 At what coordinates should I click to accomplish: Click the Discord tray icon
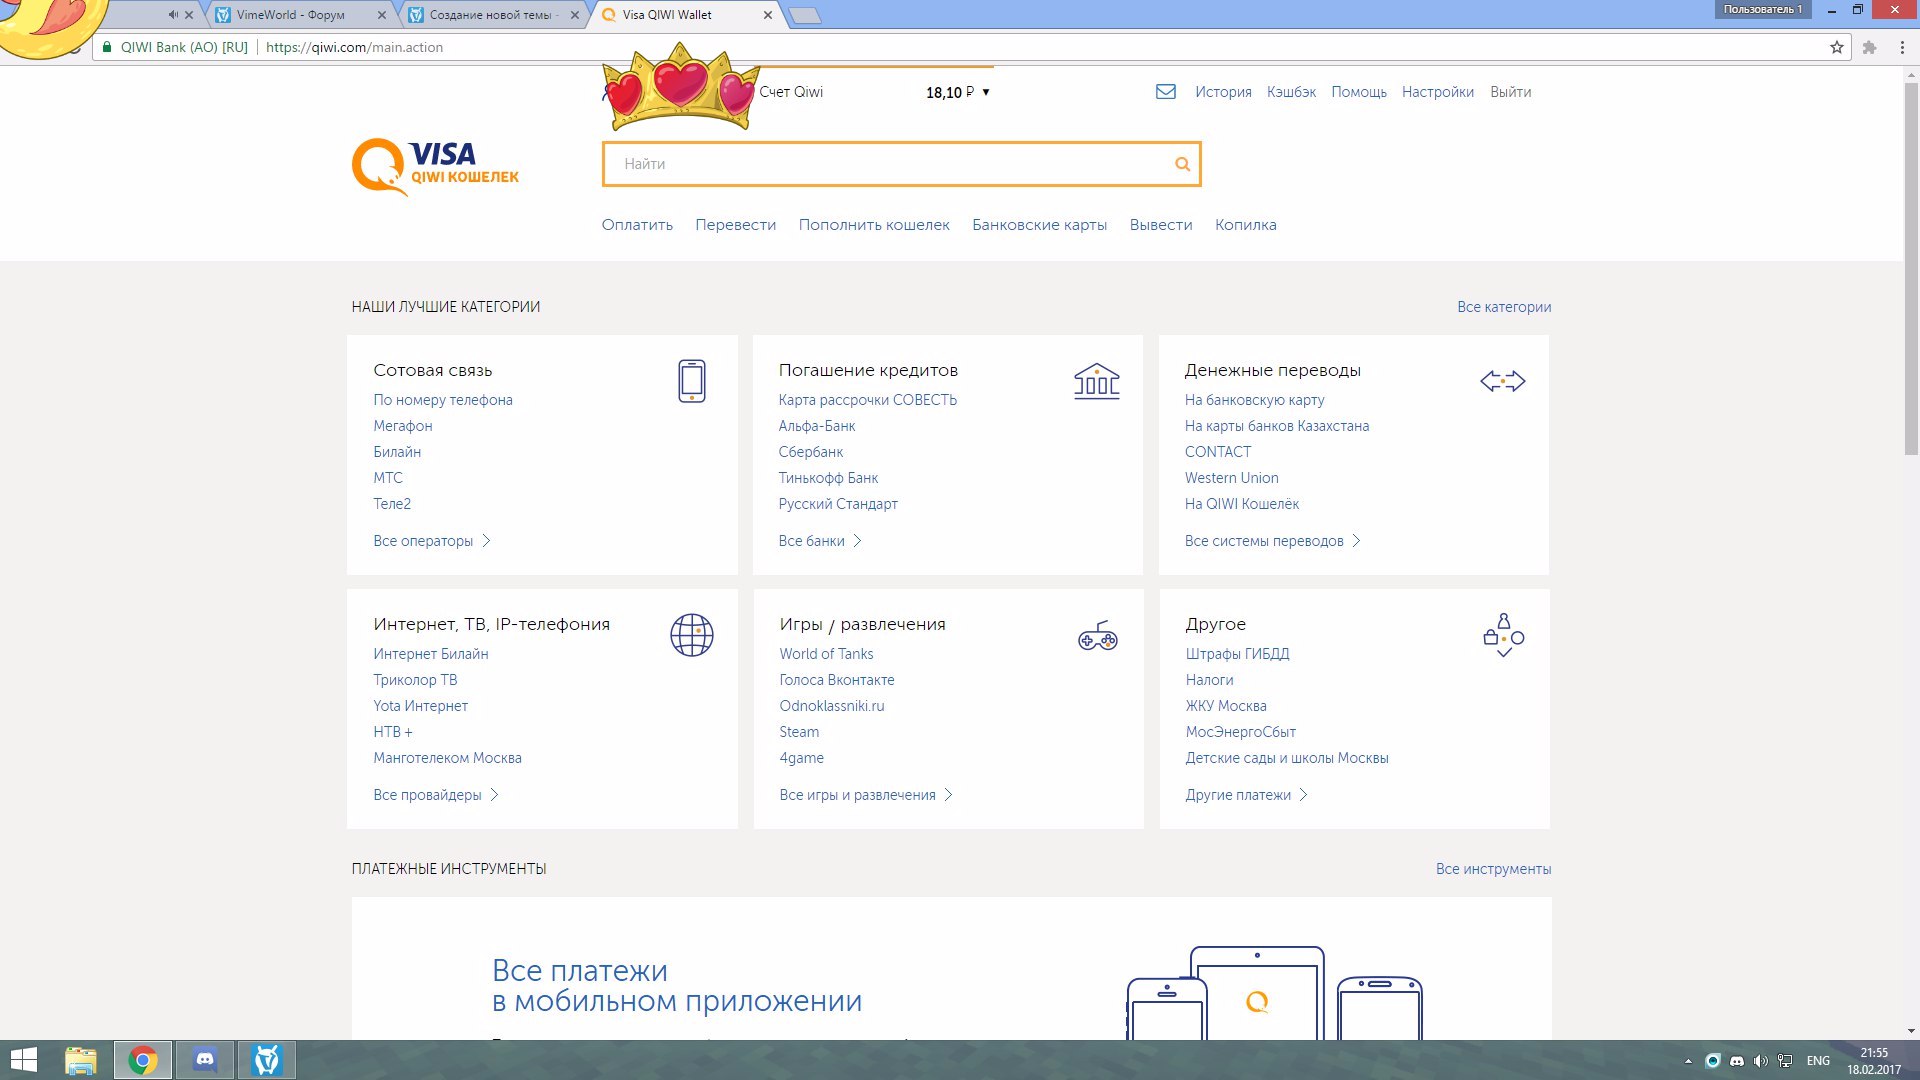pos(1737,1061)
